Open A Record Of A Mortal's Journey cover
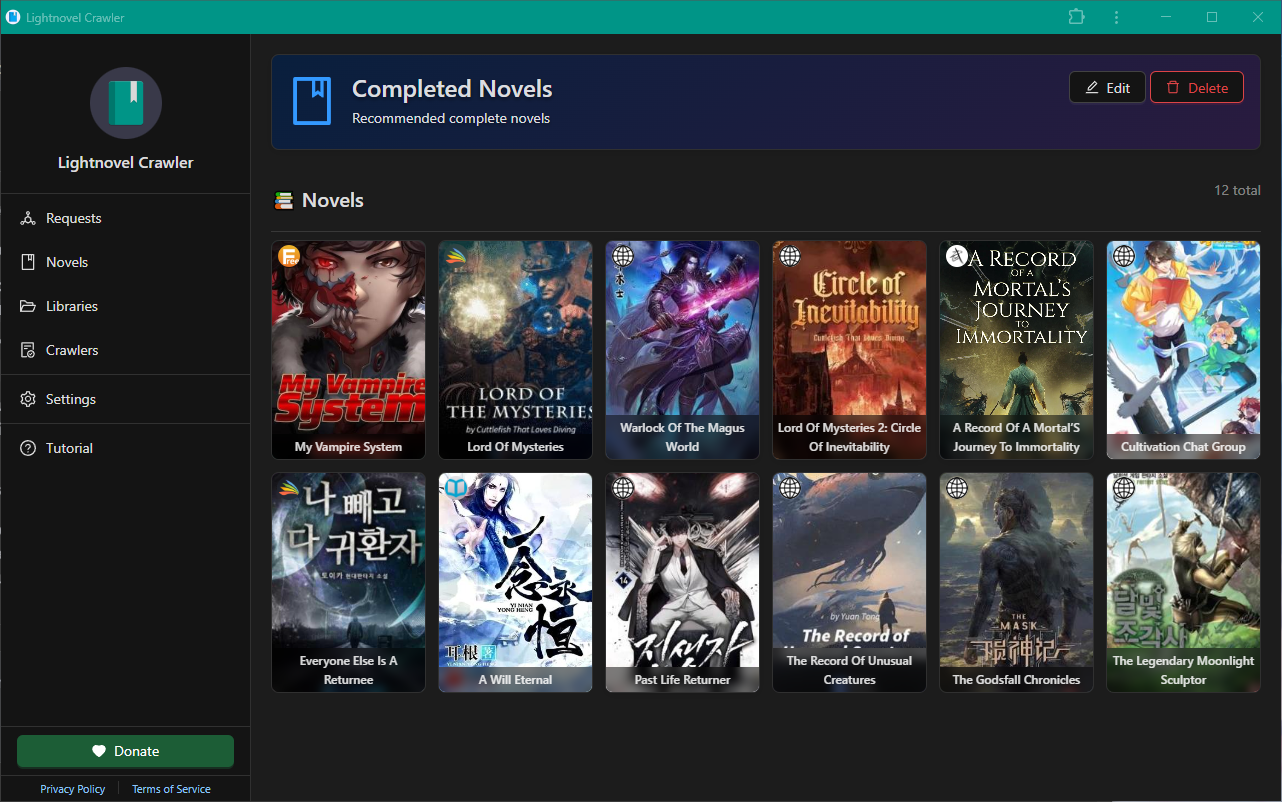Viewport: 1282px width, 802px height. pos(1016,350)
